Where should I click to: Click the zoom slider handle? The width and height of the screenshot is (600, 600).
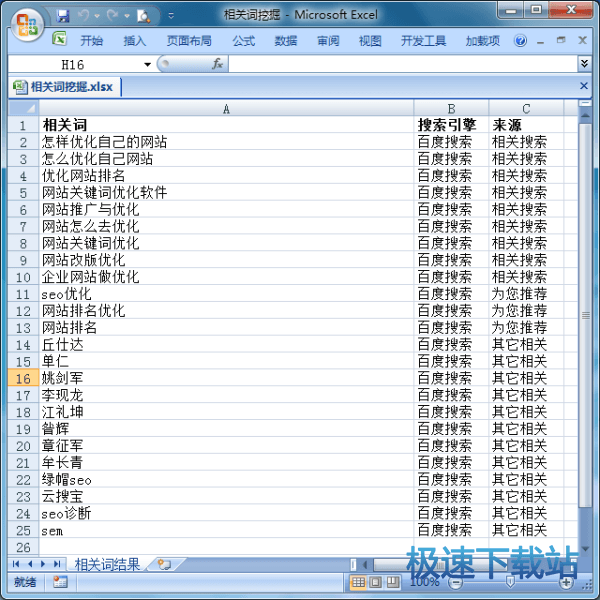(510, 582)
